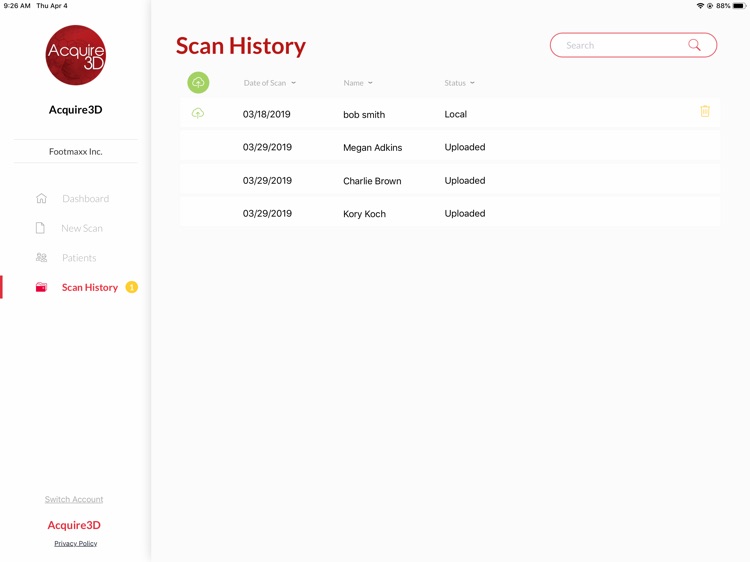Click the Local status of bob smith
The height and width of the screenshot is (562, 750).
tap(455, 114)
